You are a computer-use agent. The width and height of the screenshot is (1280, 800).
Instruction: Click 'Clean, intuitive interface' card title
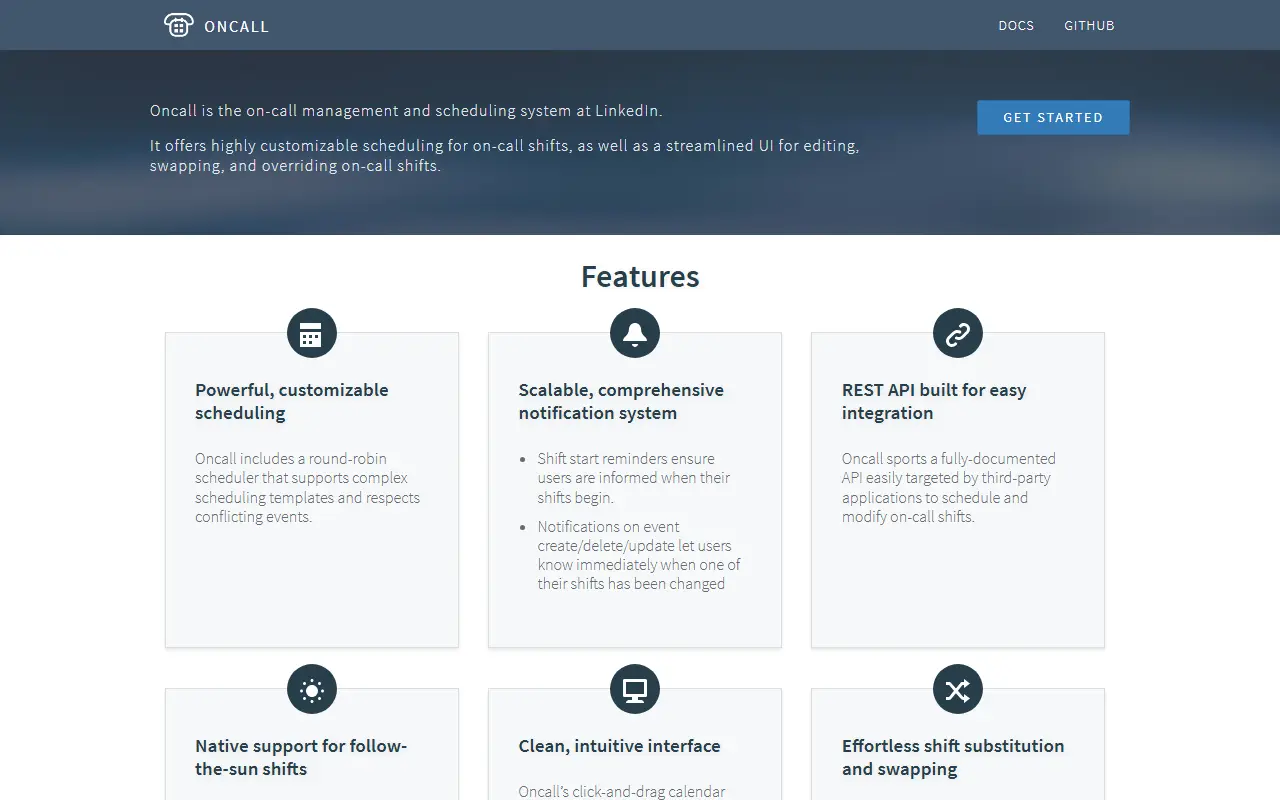[x=619, y=746]
